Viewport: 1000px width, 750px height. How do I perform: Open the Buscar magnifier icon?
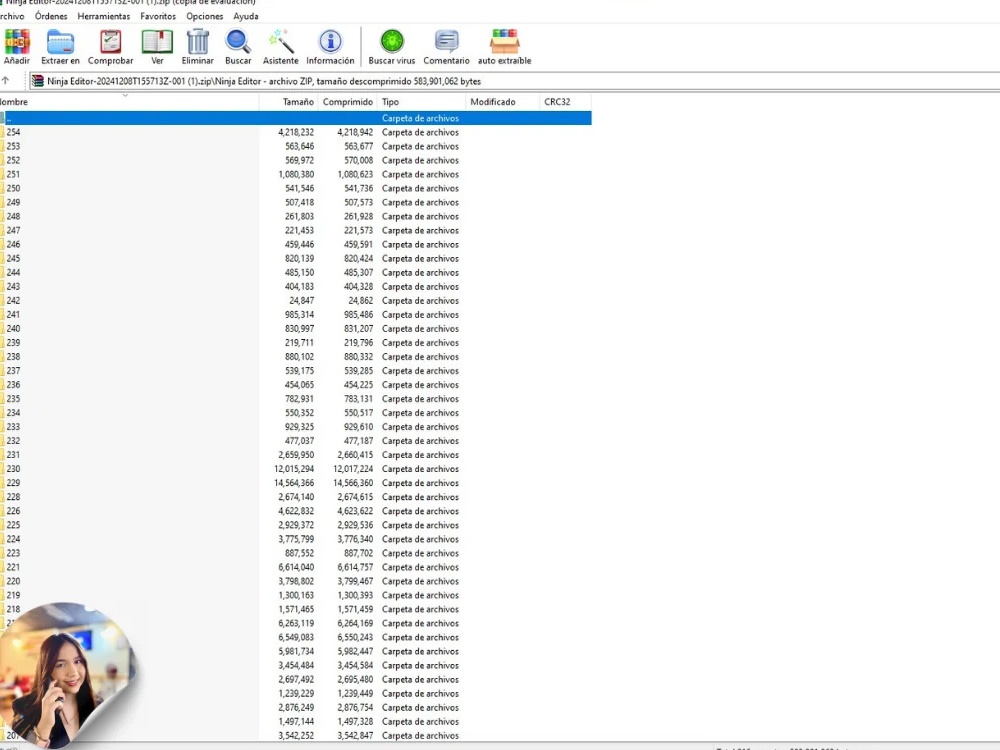[x=238, y=41]
